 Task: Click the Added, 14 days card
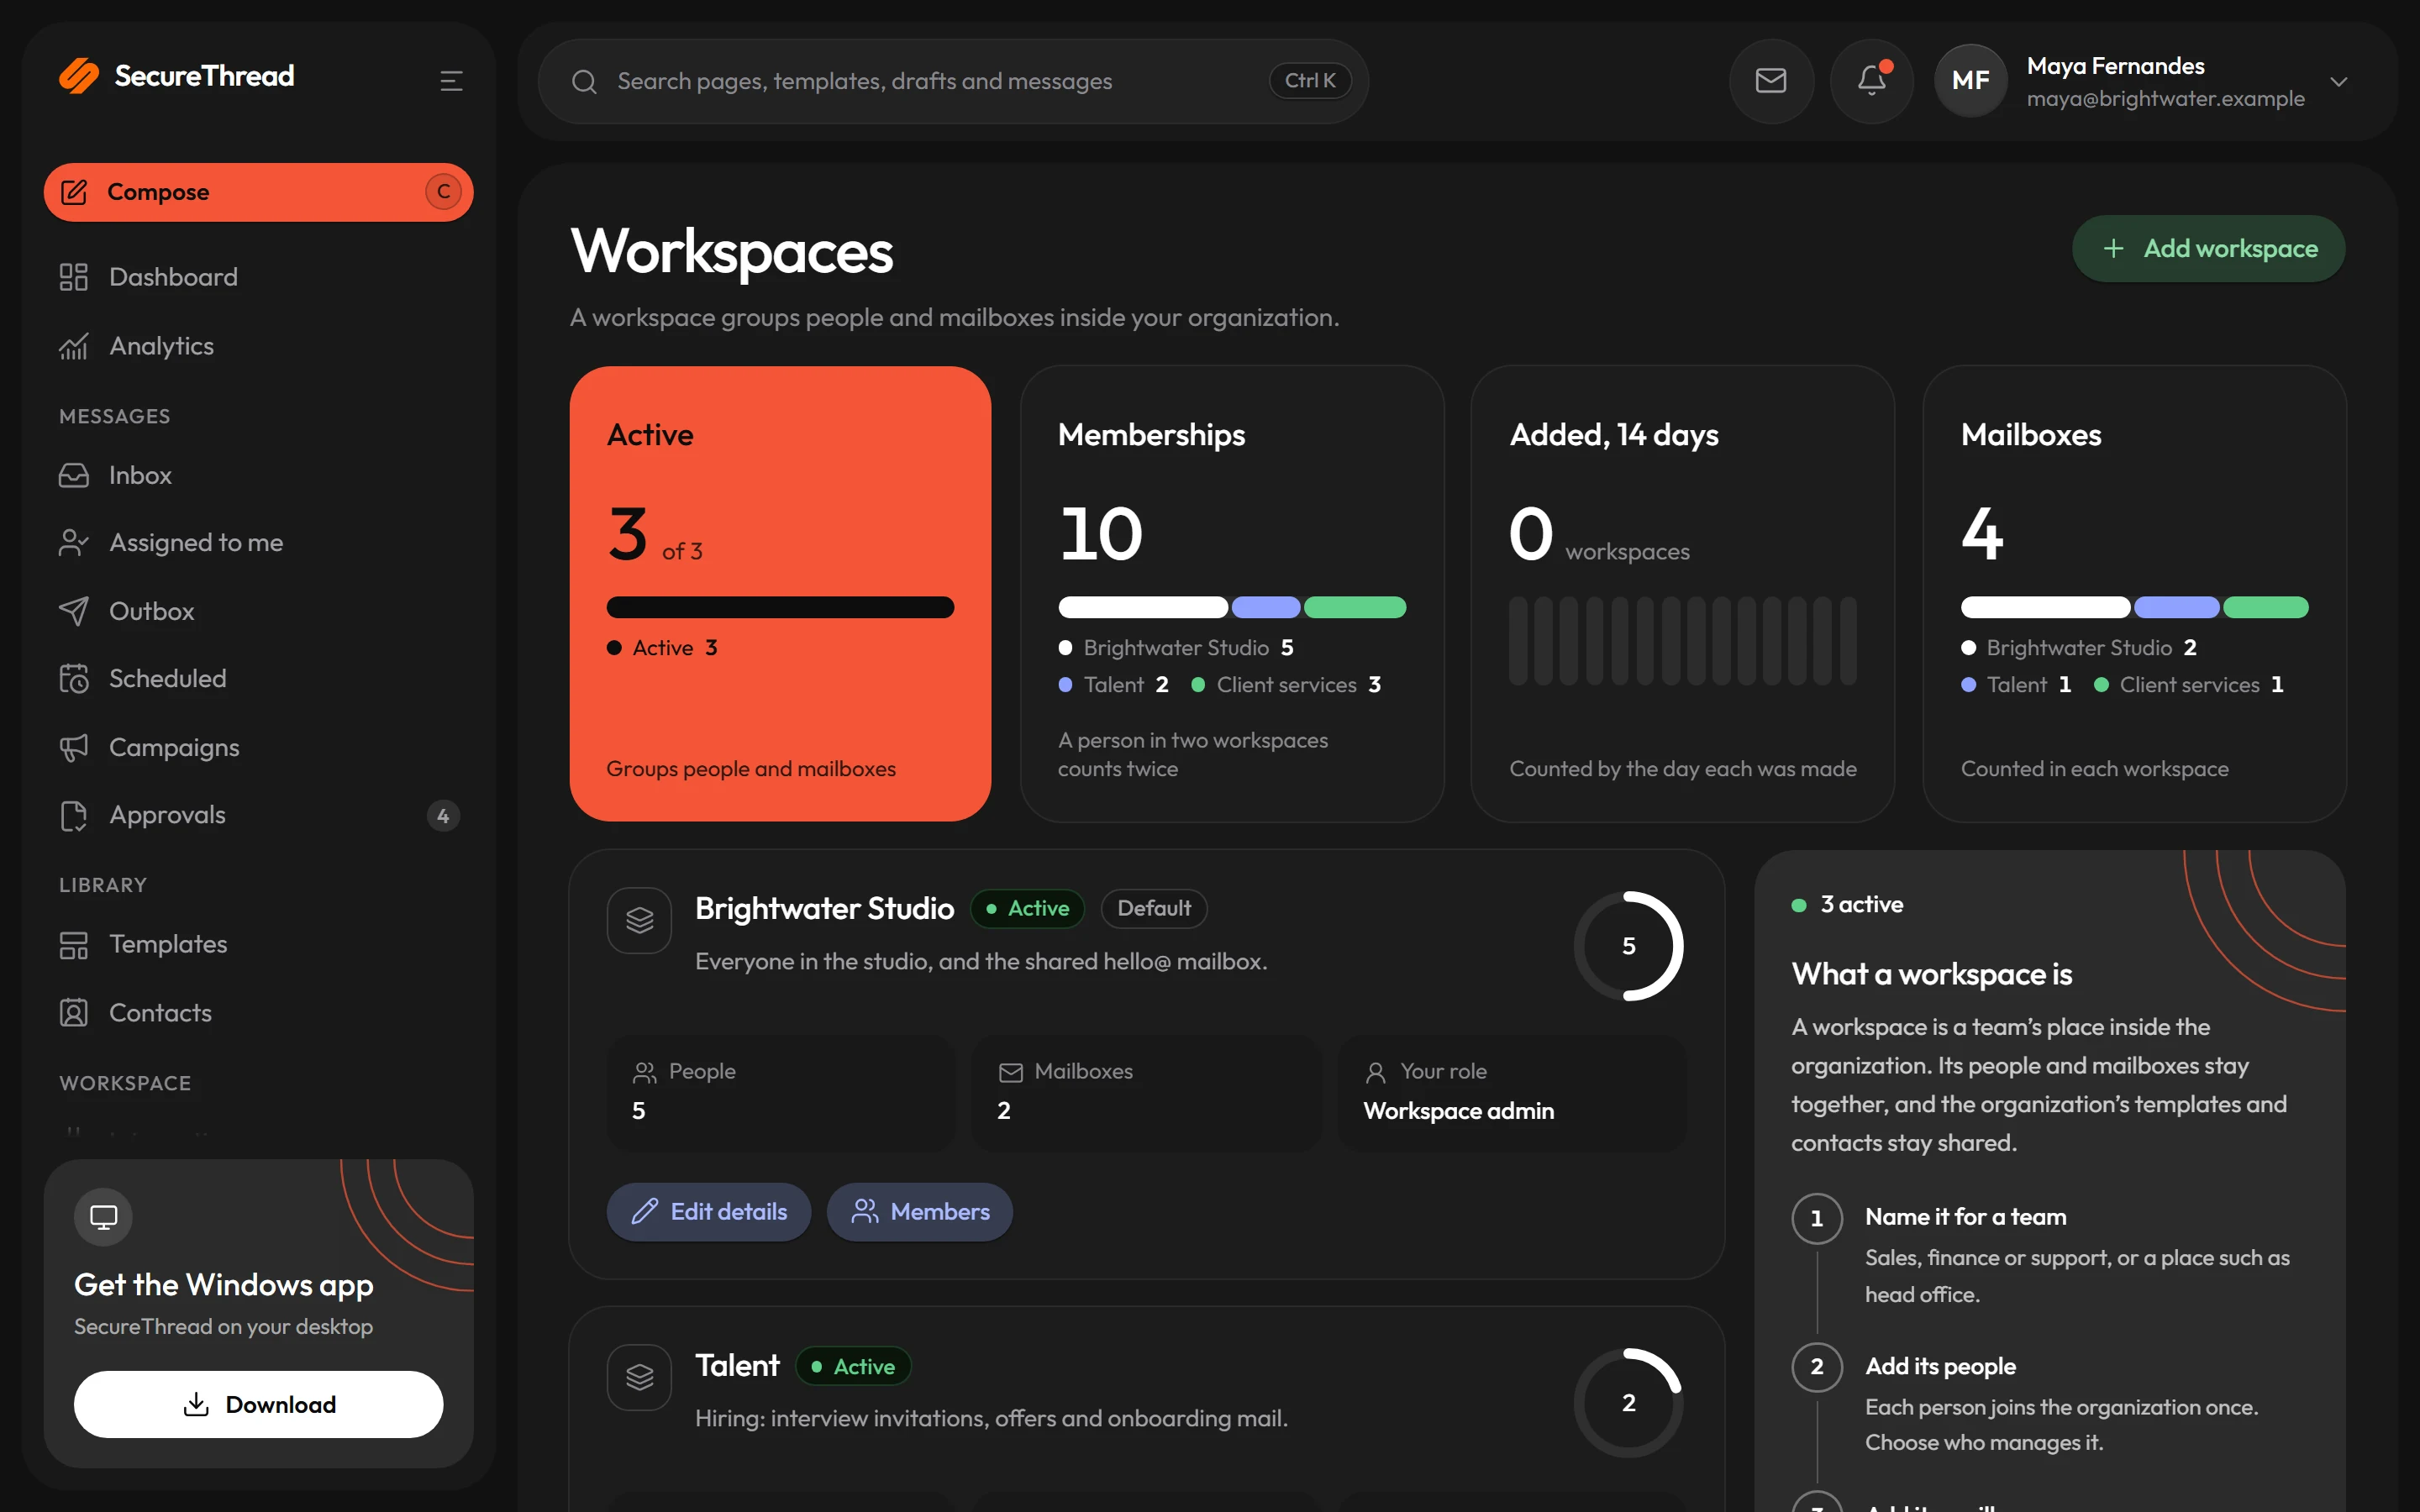coord(1682,594)
